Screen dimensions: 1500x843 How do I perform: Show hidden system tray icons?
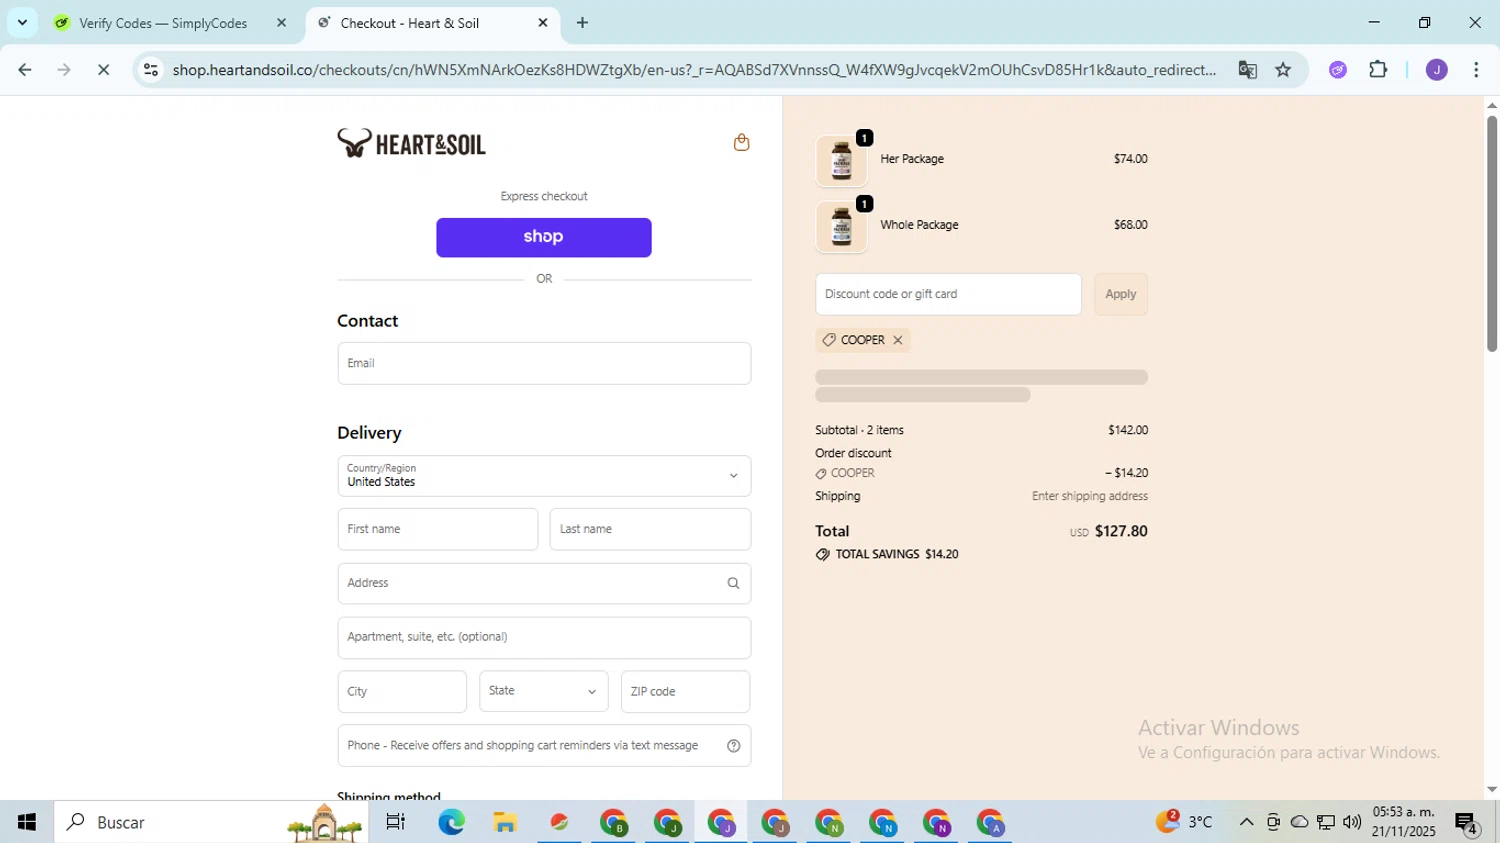click(1246, 822)
